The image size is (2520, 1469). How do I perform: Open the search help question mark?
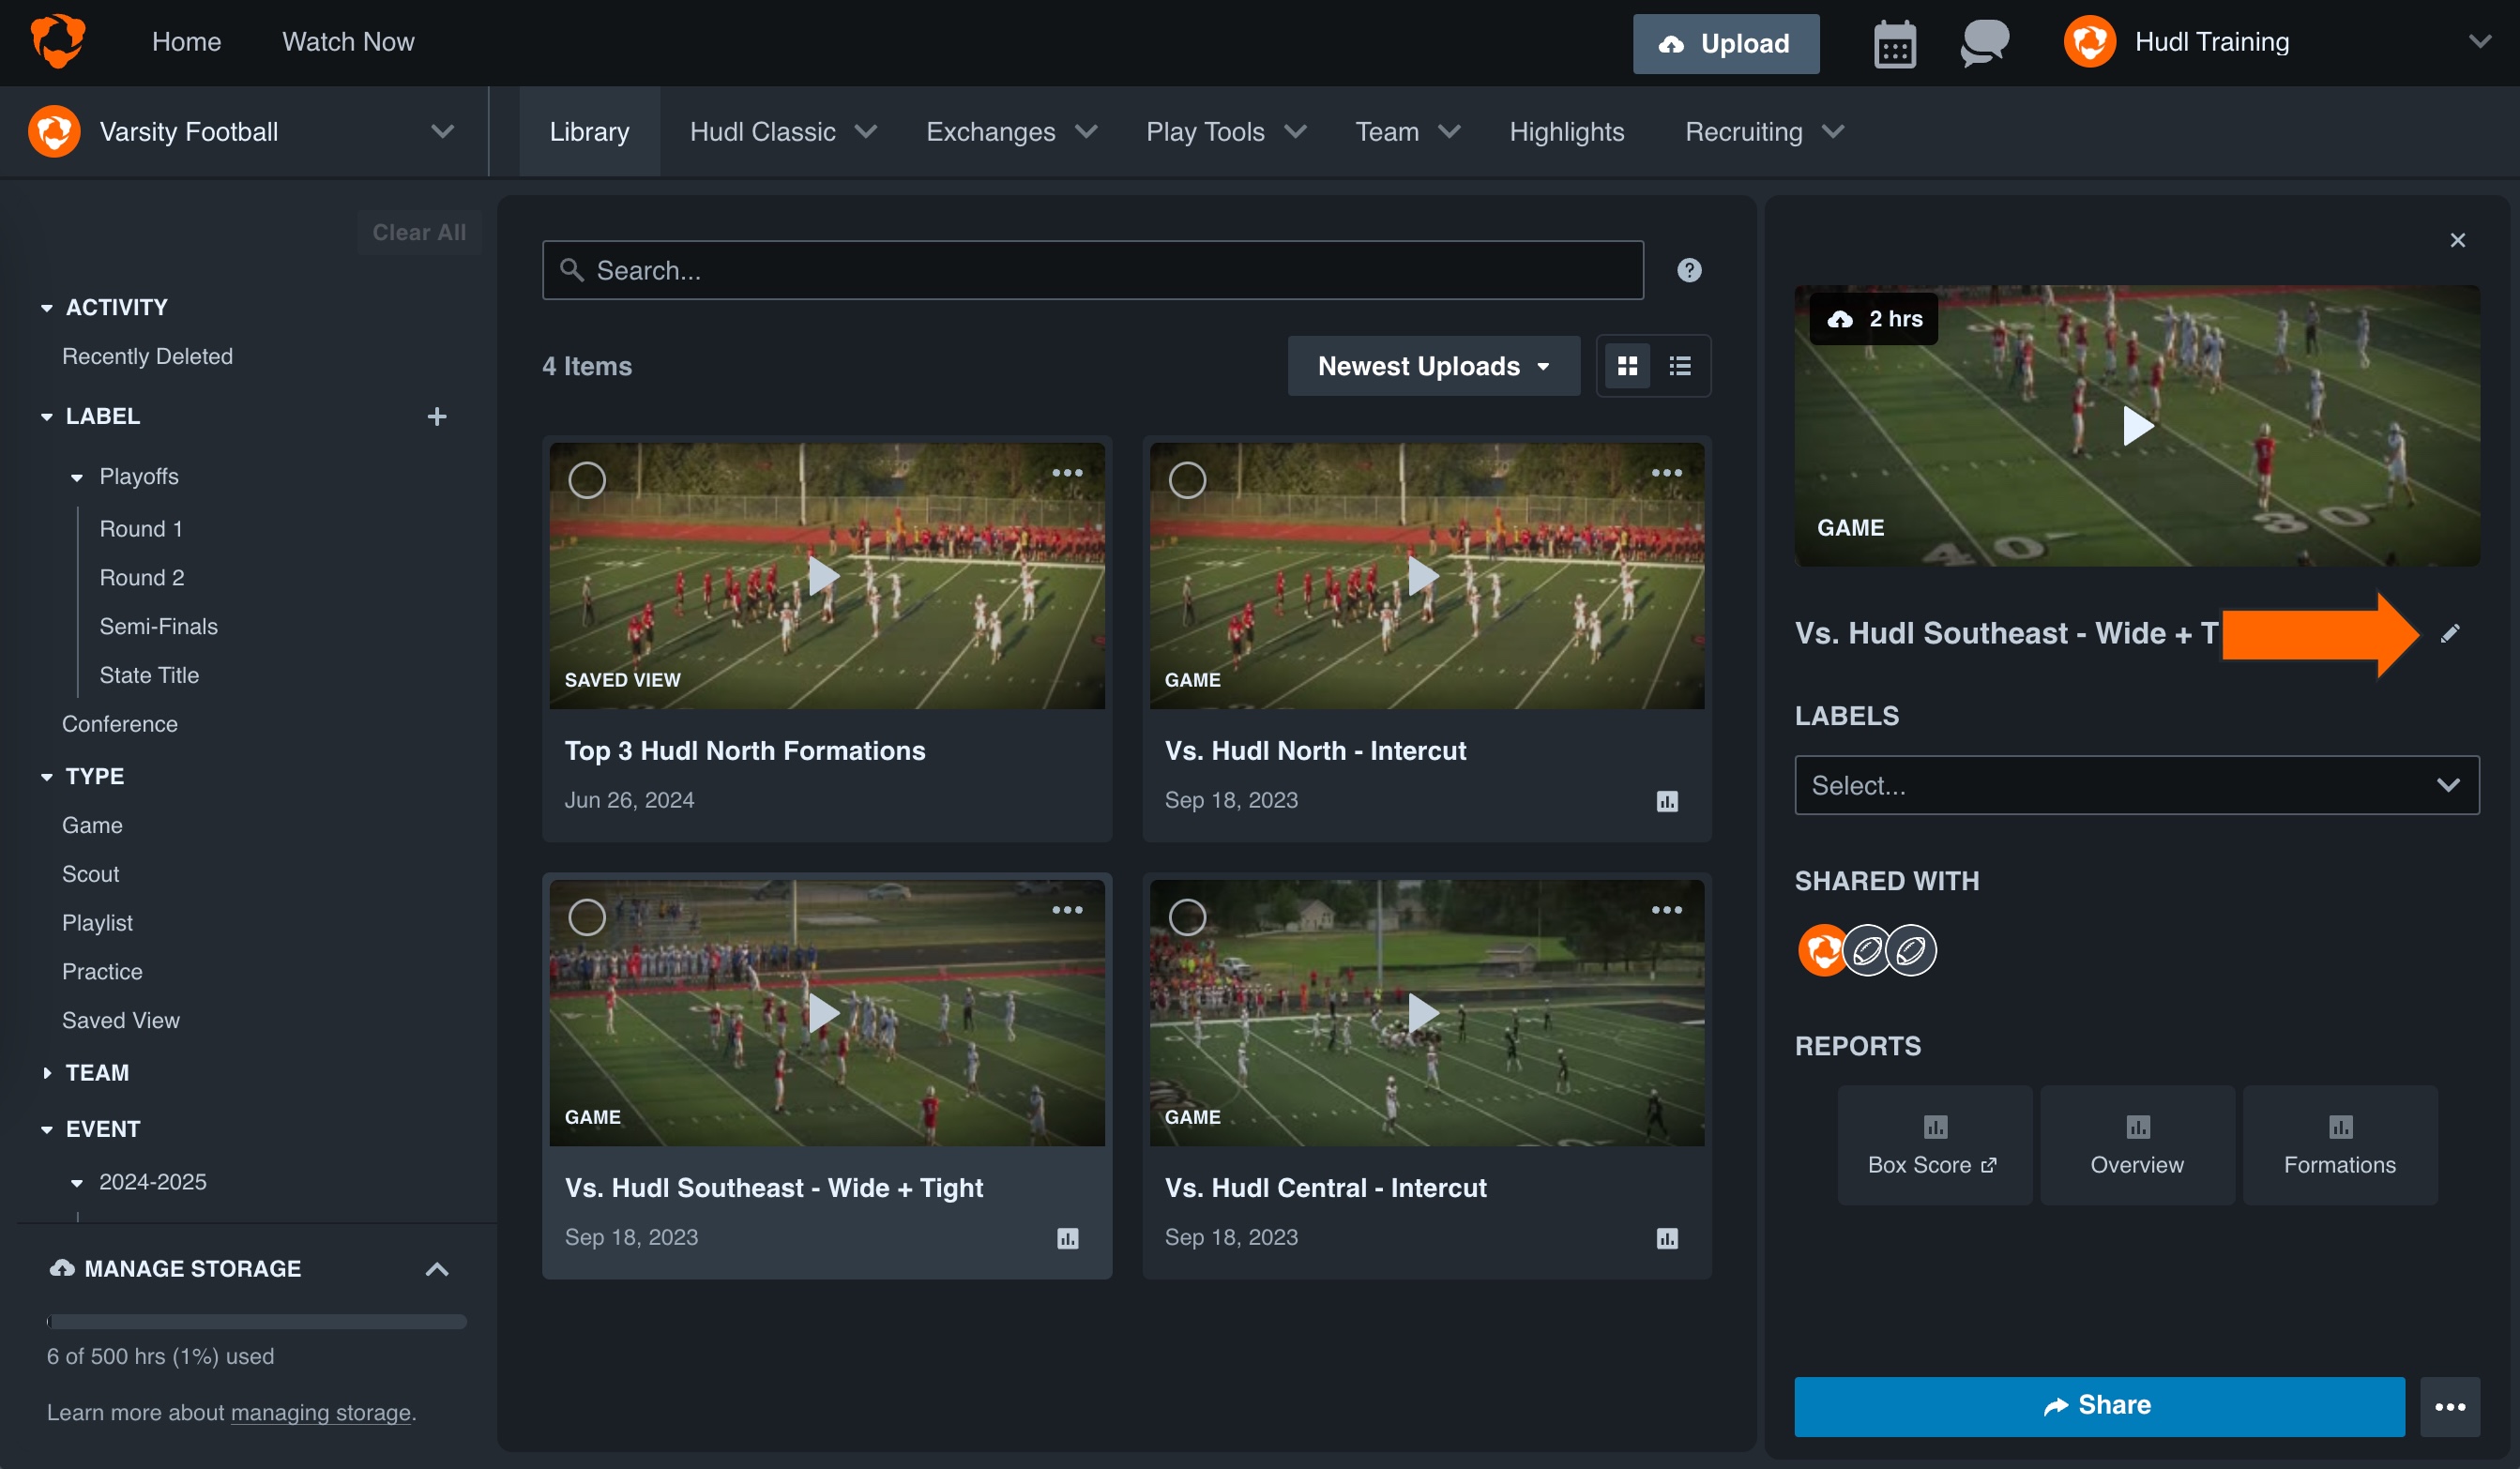click(x=1690, y=269)
